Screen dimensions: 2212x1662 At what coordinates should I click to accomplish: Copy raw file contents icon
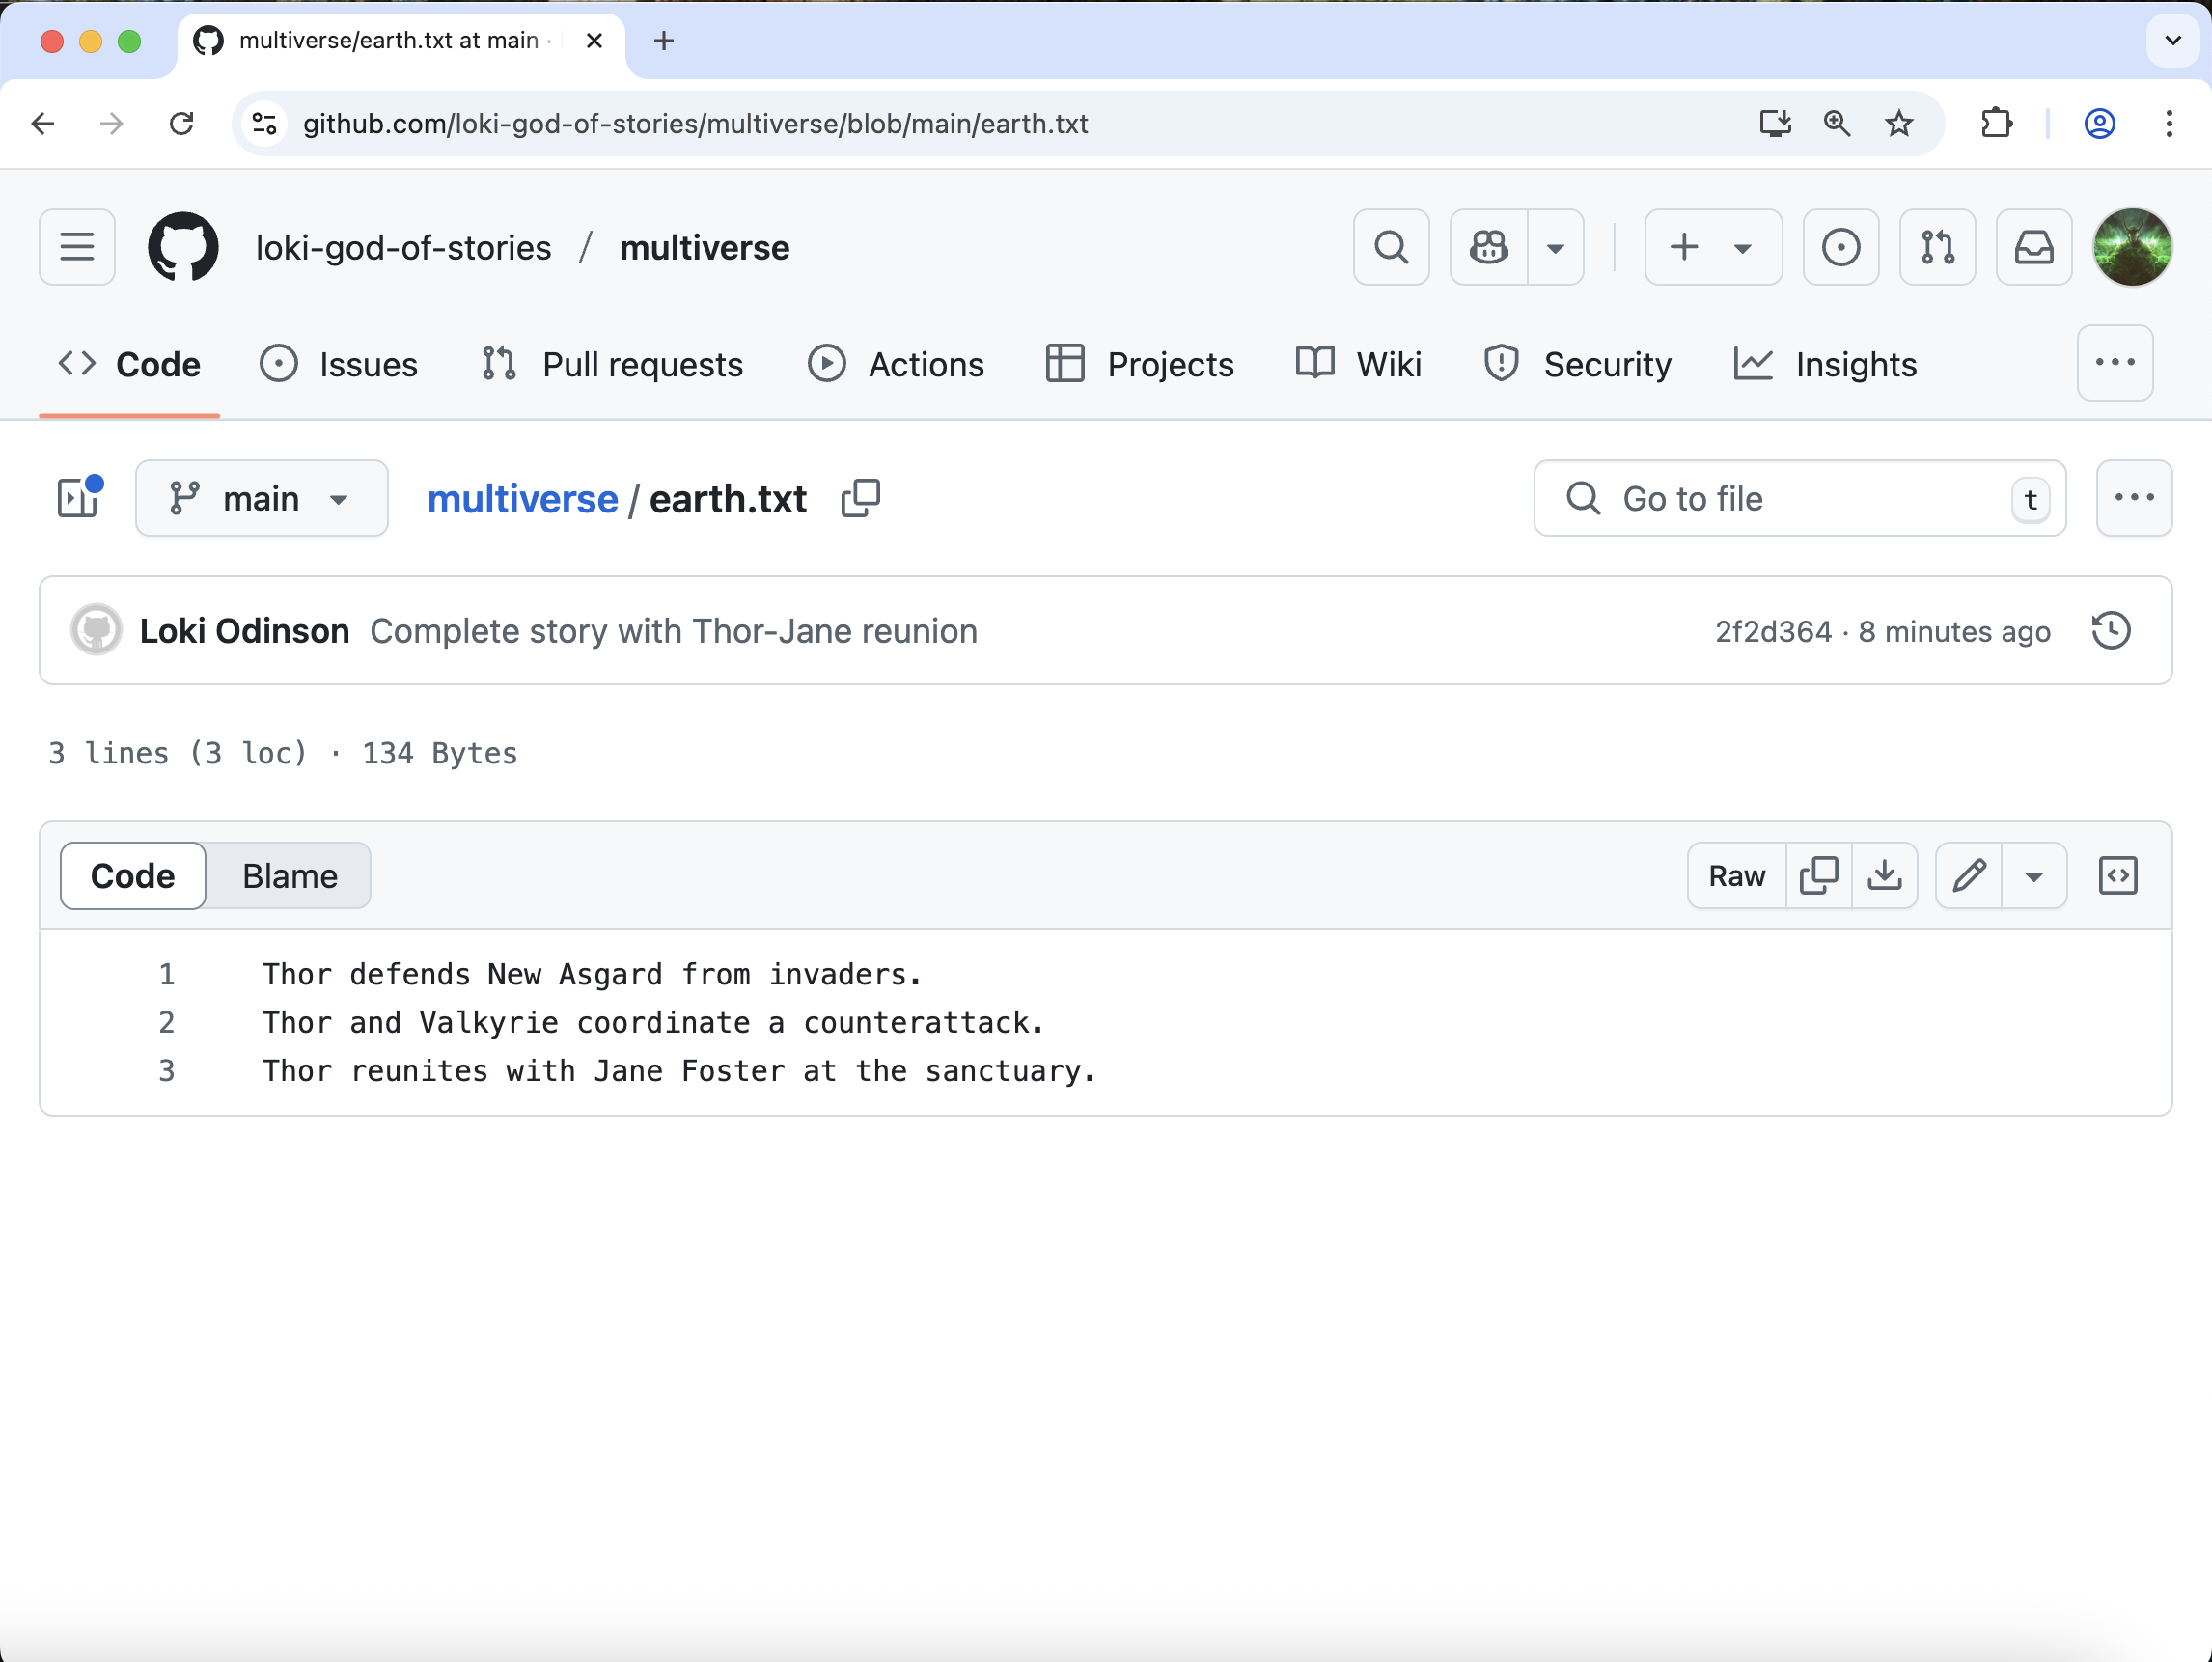[1818, 876]
